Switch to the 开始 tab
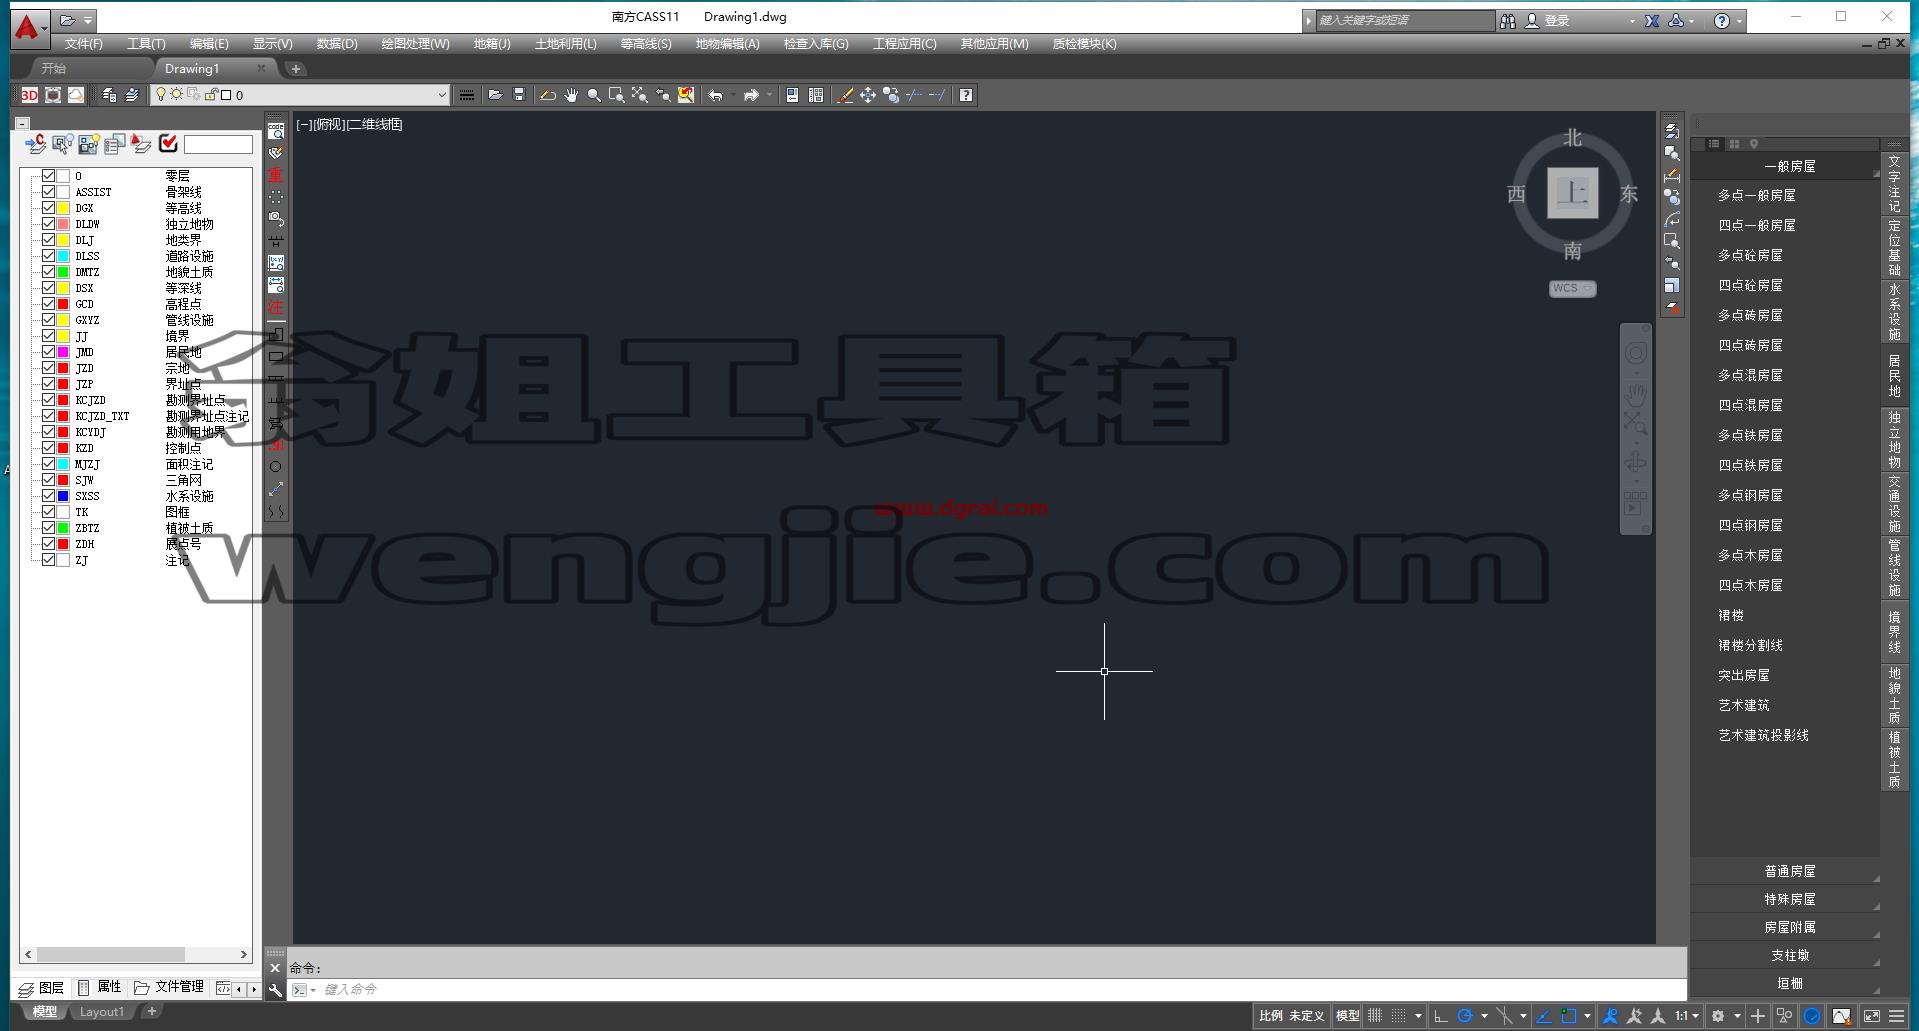Screen dimensions: 1919x1031 coord(54,68)
